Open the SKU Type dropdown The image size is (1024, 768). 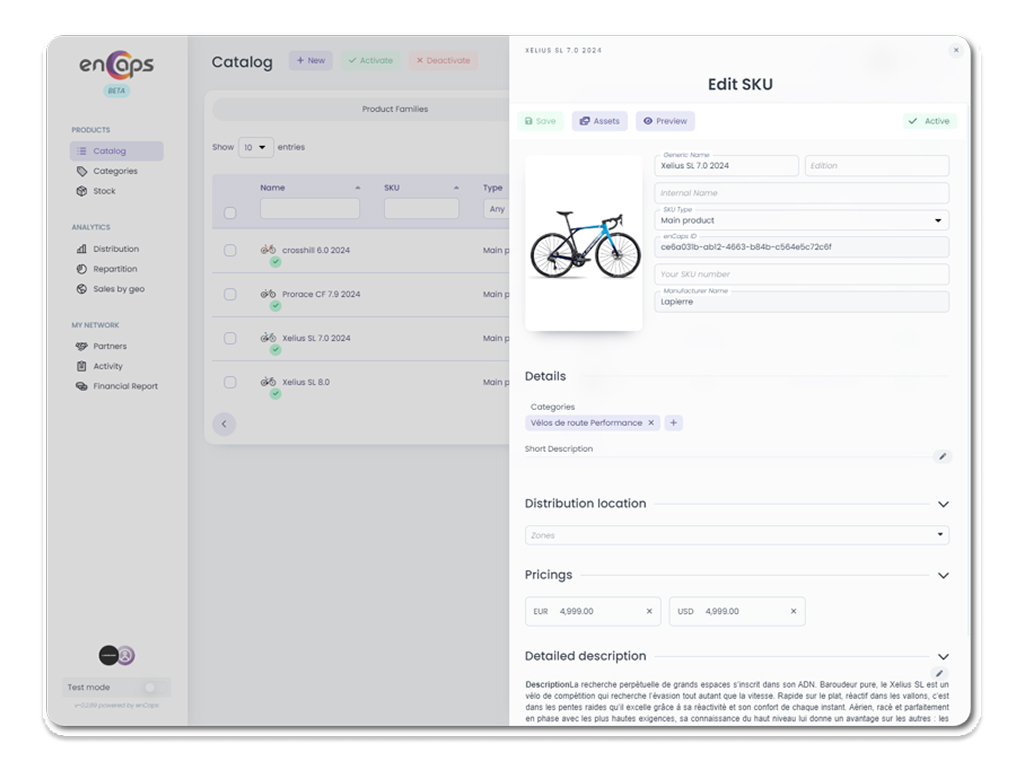(801, 221)
